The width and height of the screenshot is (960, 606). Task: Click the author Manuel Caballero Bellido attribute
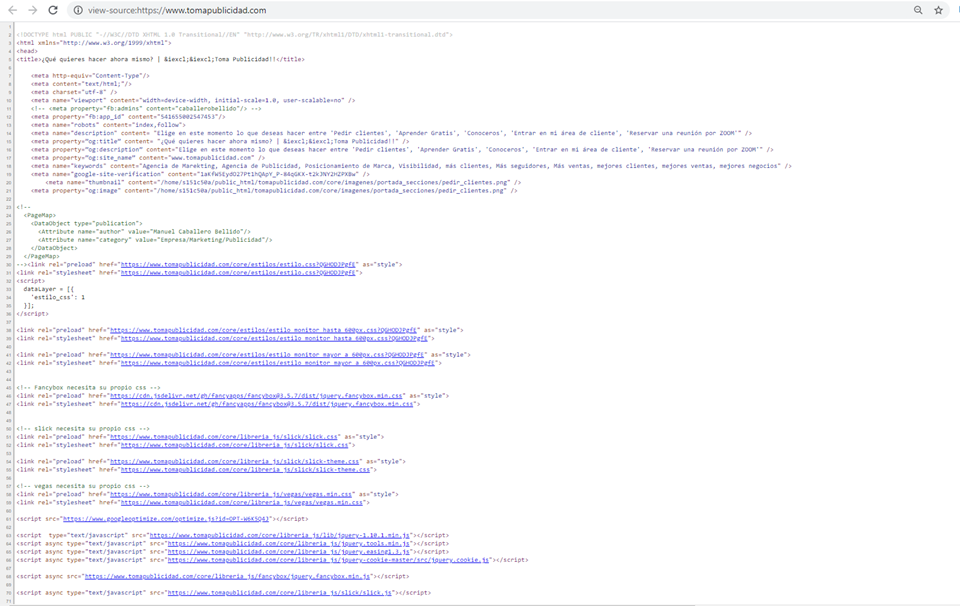pyautogui.click(x=144, y=231)
